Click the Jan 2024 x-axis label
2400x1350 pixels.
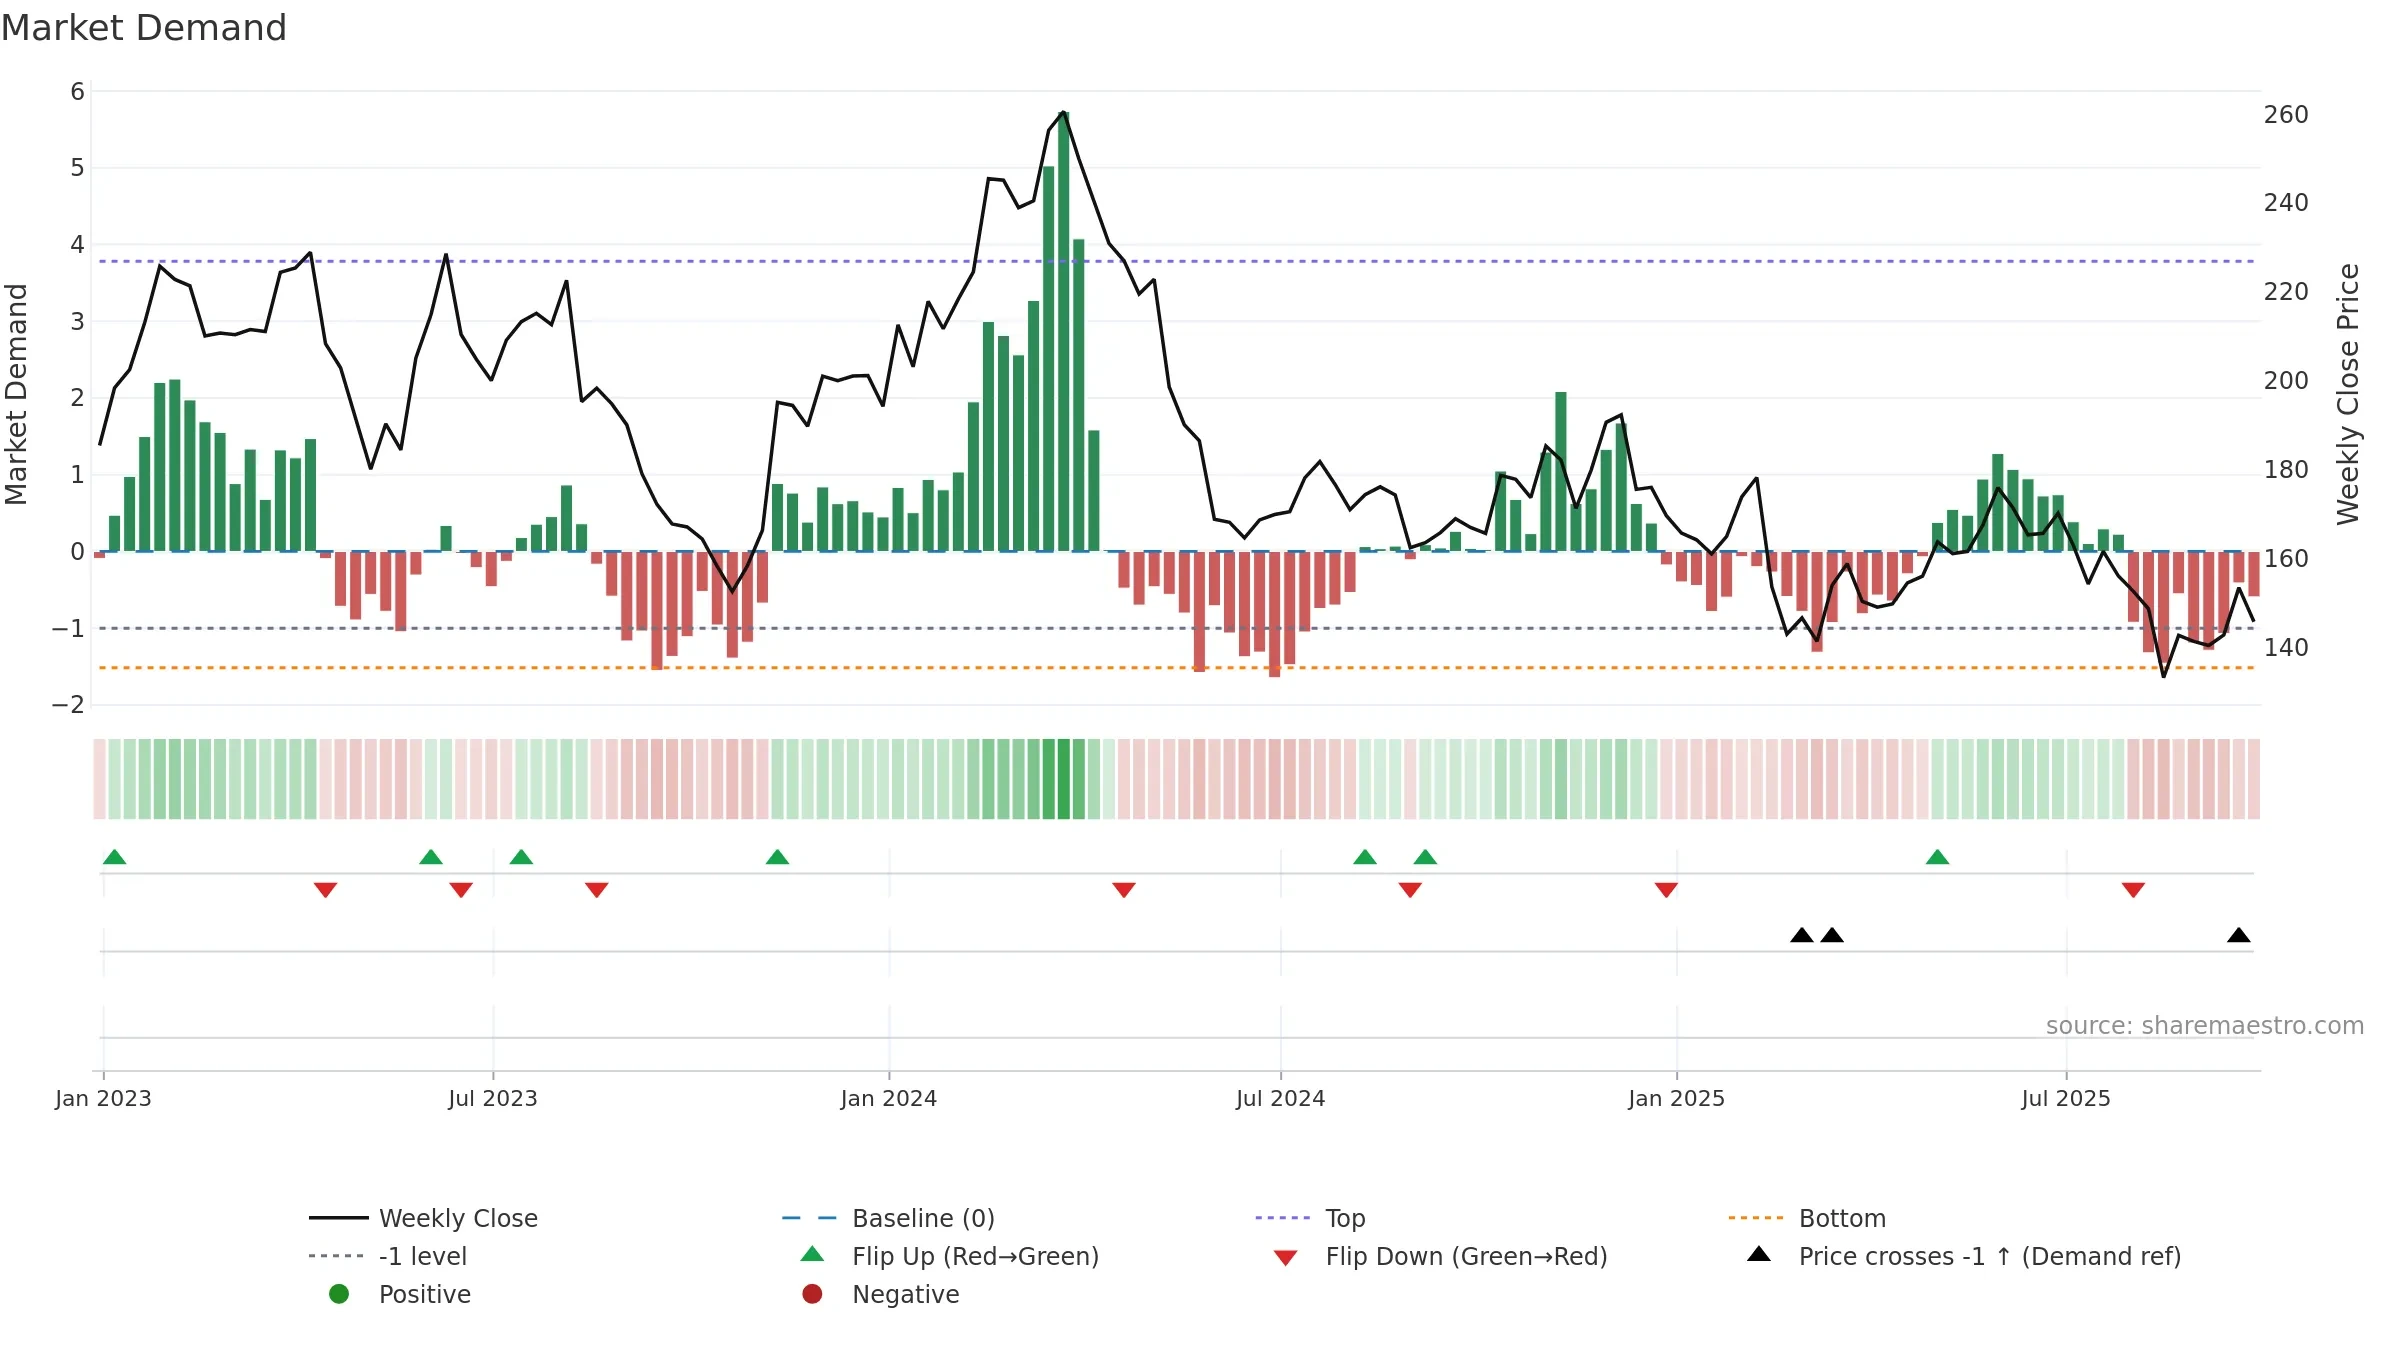(x=889, y=1098)
